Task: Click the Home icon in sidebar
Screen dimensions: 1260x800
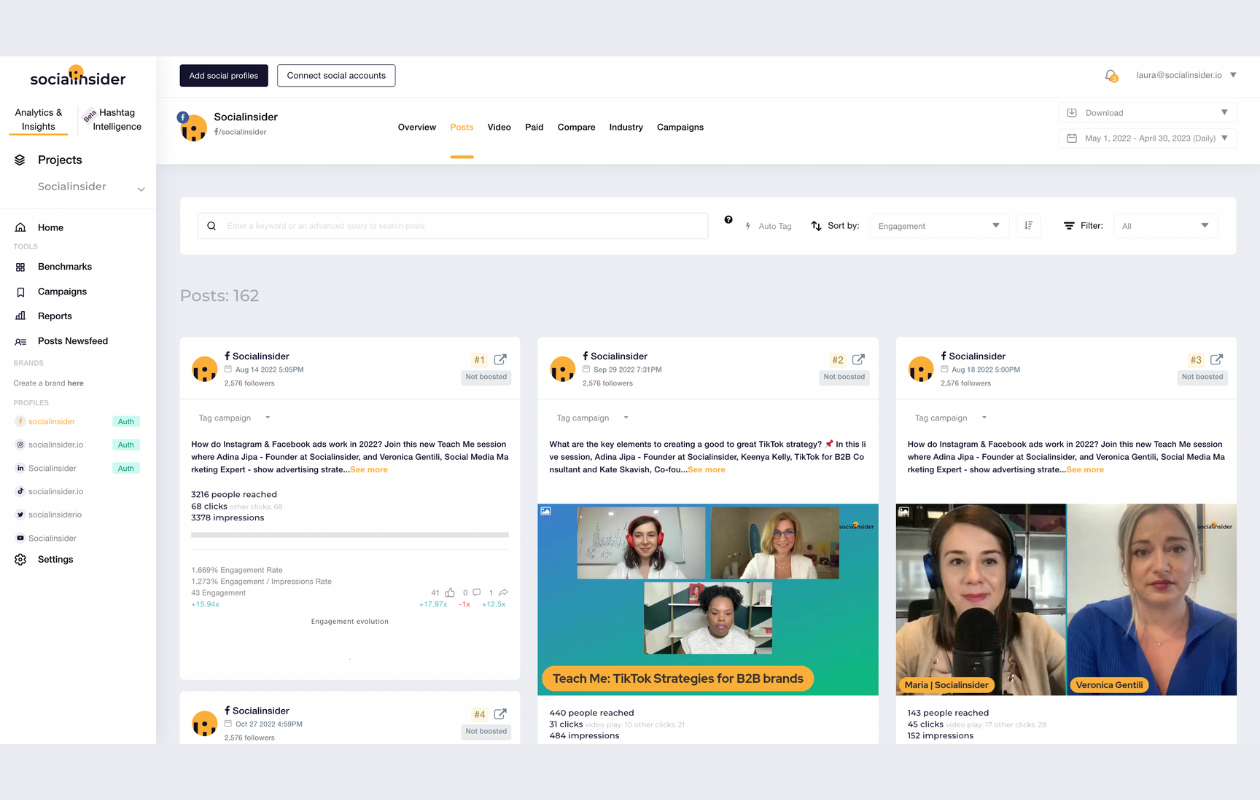Action: (x=20, y=228)
